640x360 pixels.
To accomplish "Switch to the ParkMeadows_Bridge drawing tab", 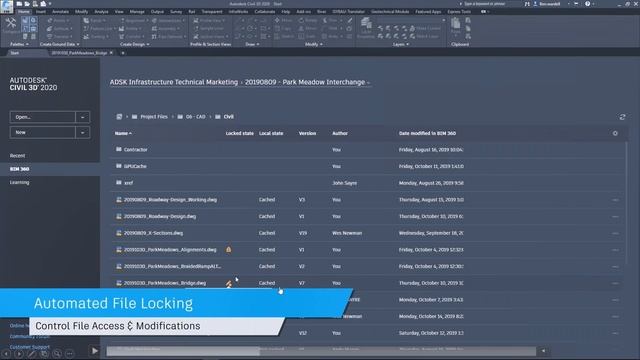I will (x=79, y=53).
